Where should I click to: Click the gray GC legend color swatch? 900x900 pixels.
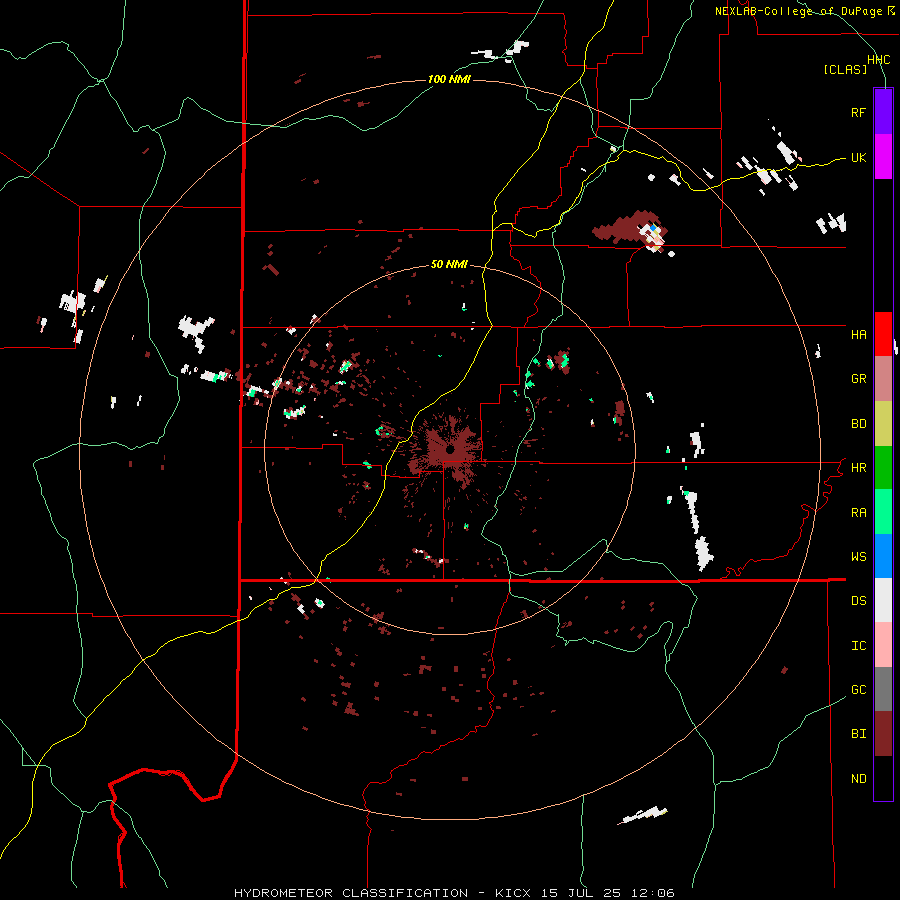pos(883,689)
